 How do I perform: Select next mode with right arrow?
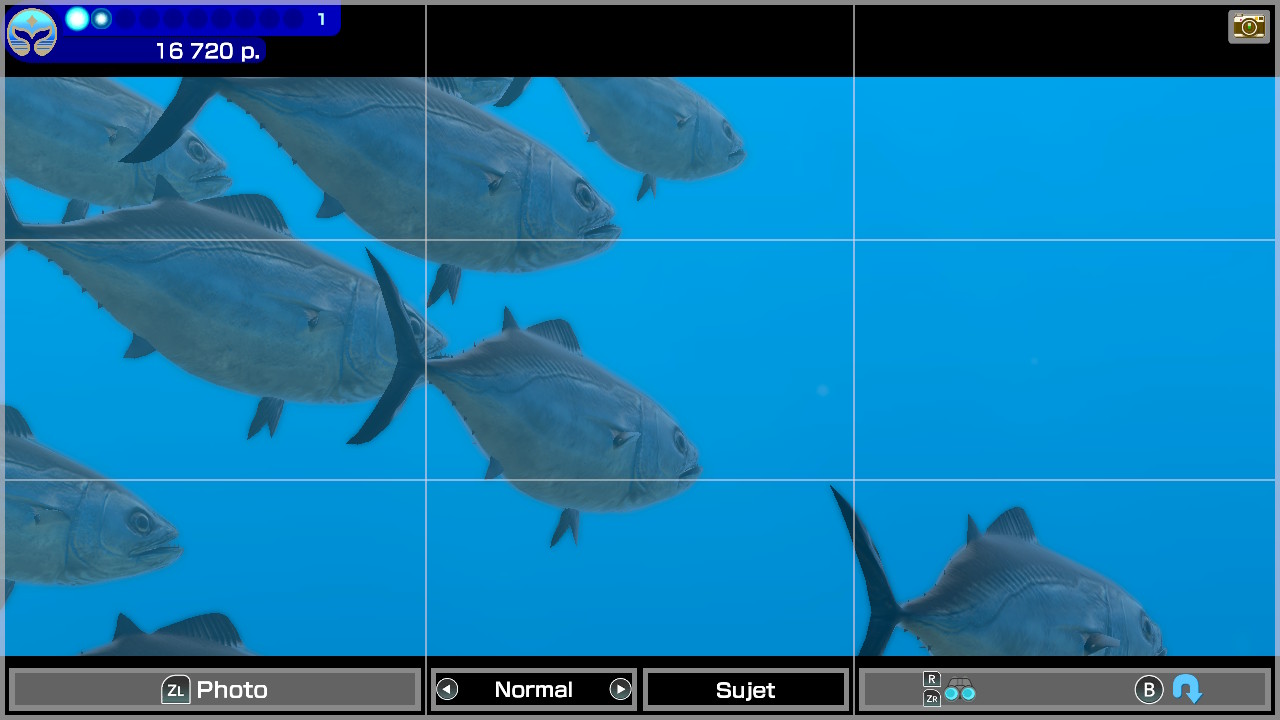(x=620, y=689)
